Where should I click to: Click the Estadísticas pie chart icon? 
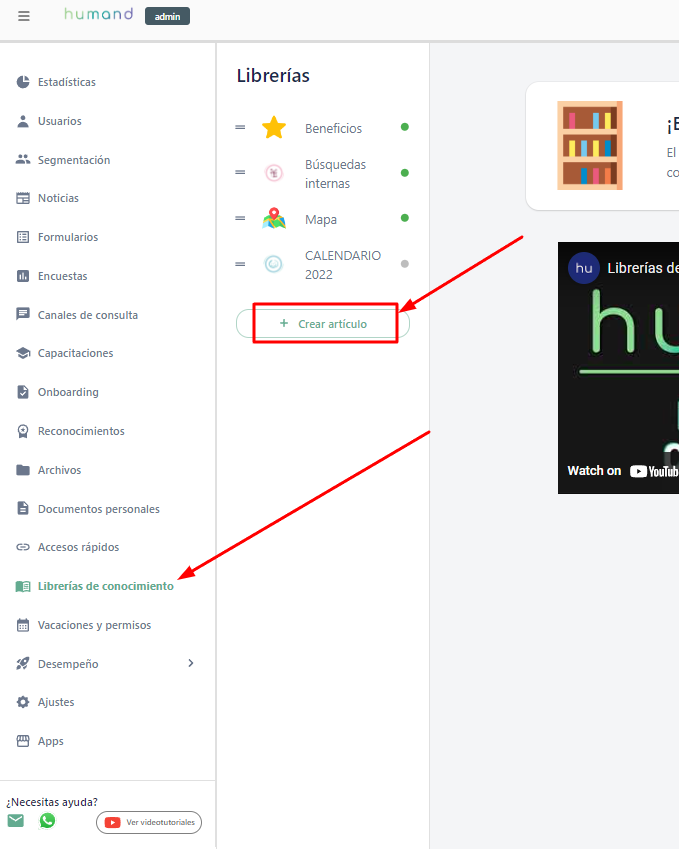tap(23, 82)
